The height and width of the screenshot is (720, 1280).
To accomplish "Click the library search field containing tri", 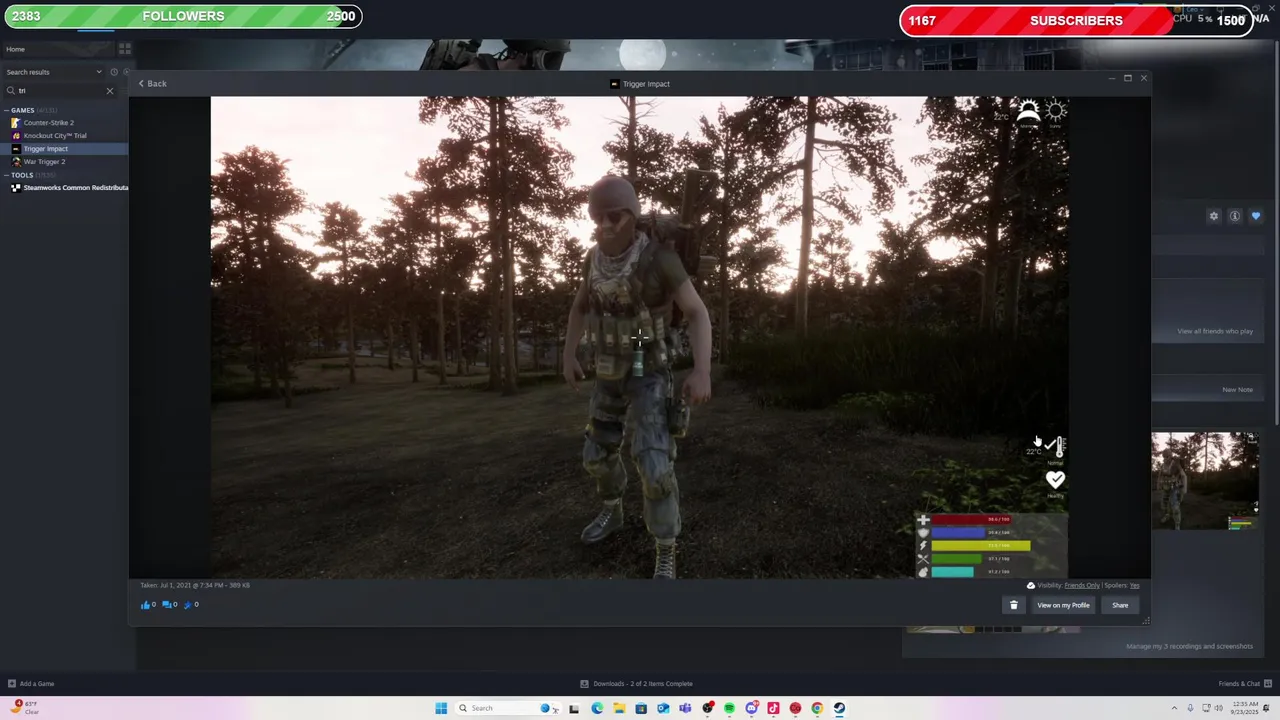I will coord(58,91).
